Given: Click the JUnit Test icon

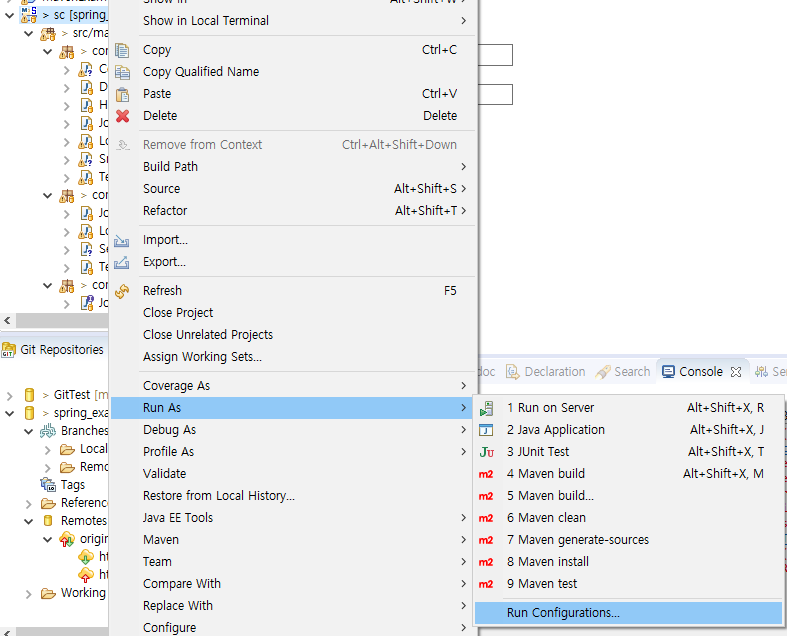Looking at the screenshot, I should coord(486,452).
